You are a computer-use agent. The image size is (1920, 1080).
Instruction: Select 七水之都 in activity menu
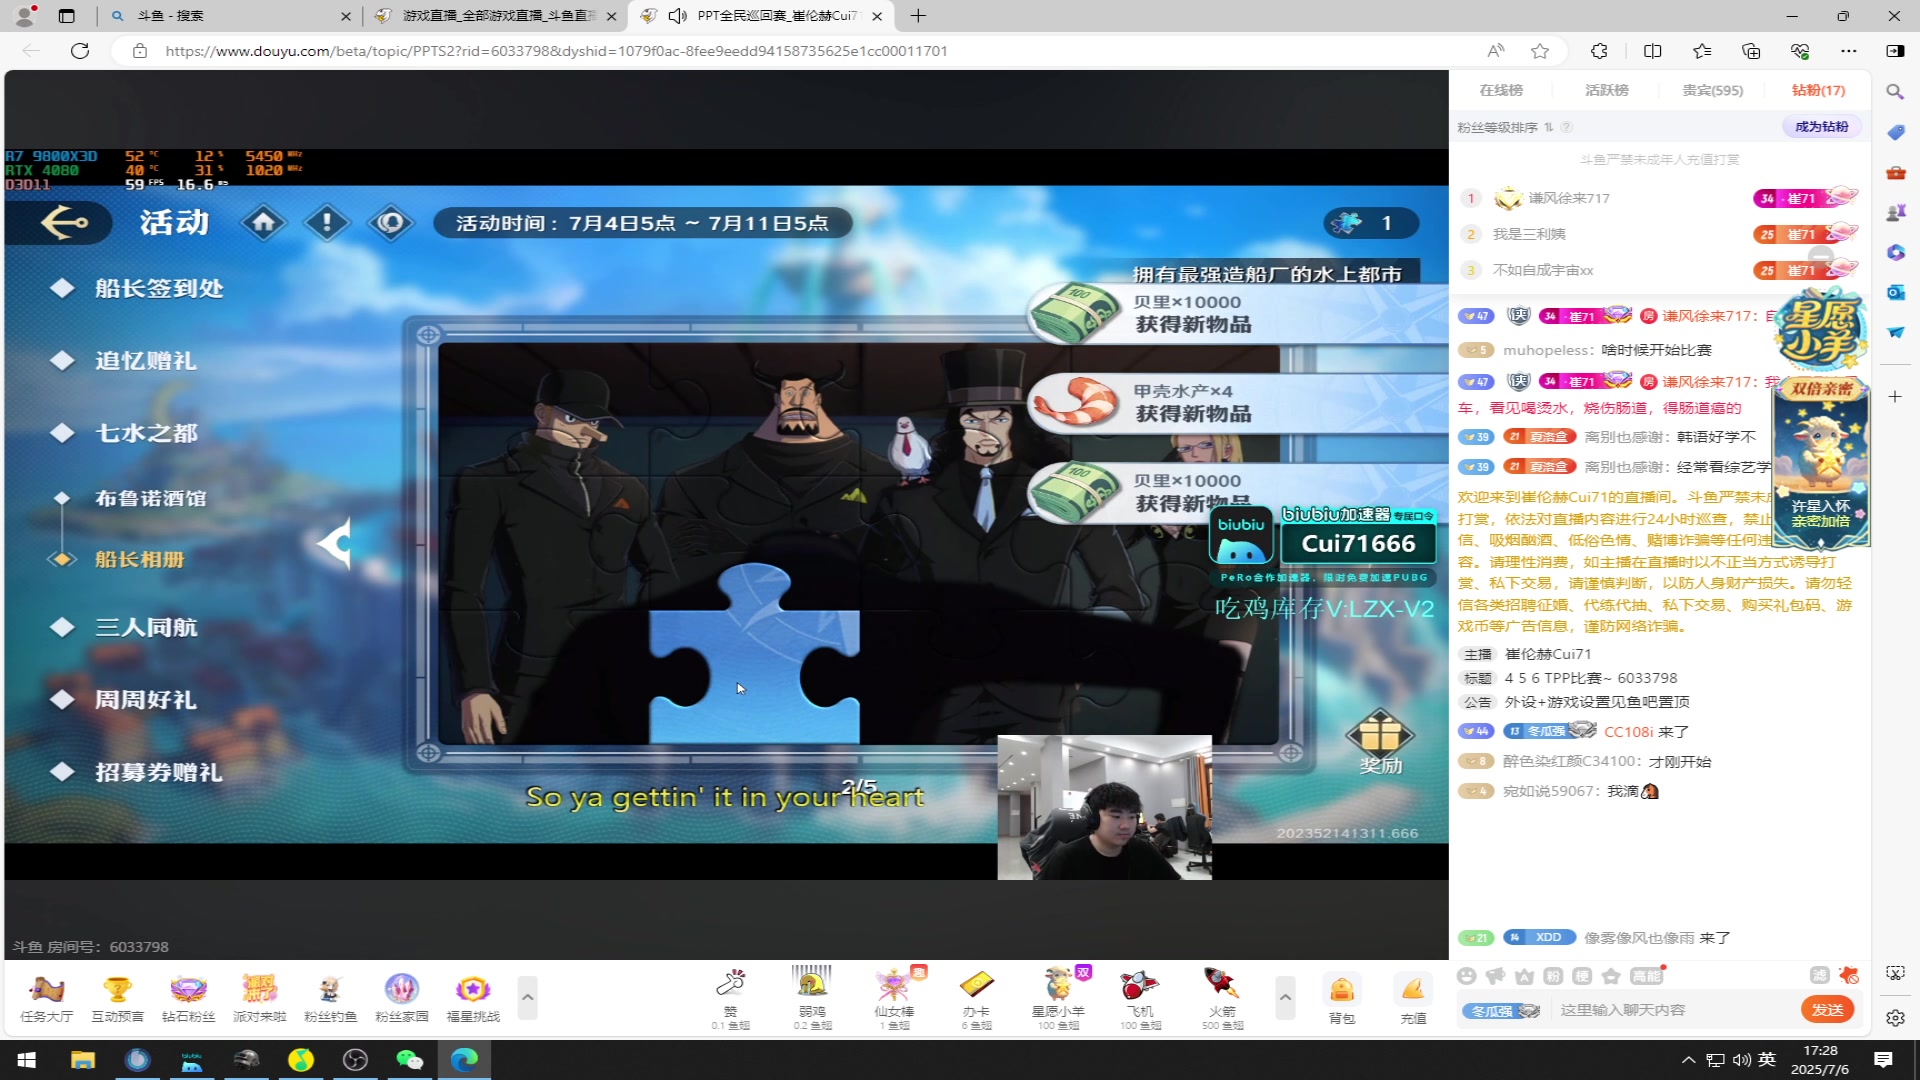tap(146, 433)
